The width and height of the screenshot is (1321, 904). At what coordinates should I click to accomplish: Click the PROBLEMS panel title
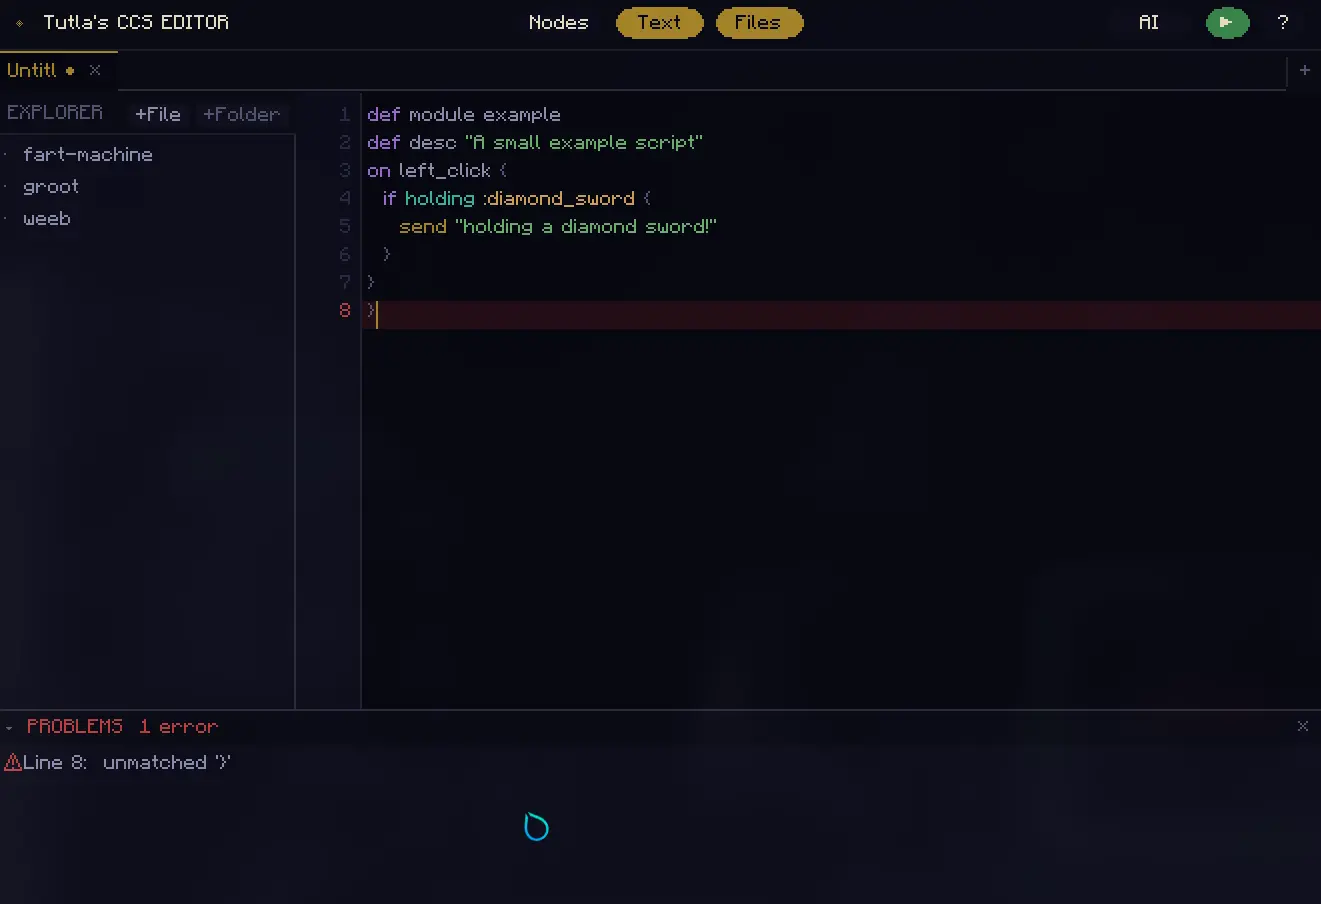tap(75, 727)
